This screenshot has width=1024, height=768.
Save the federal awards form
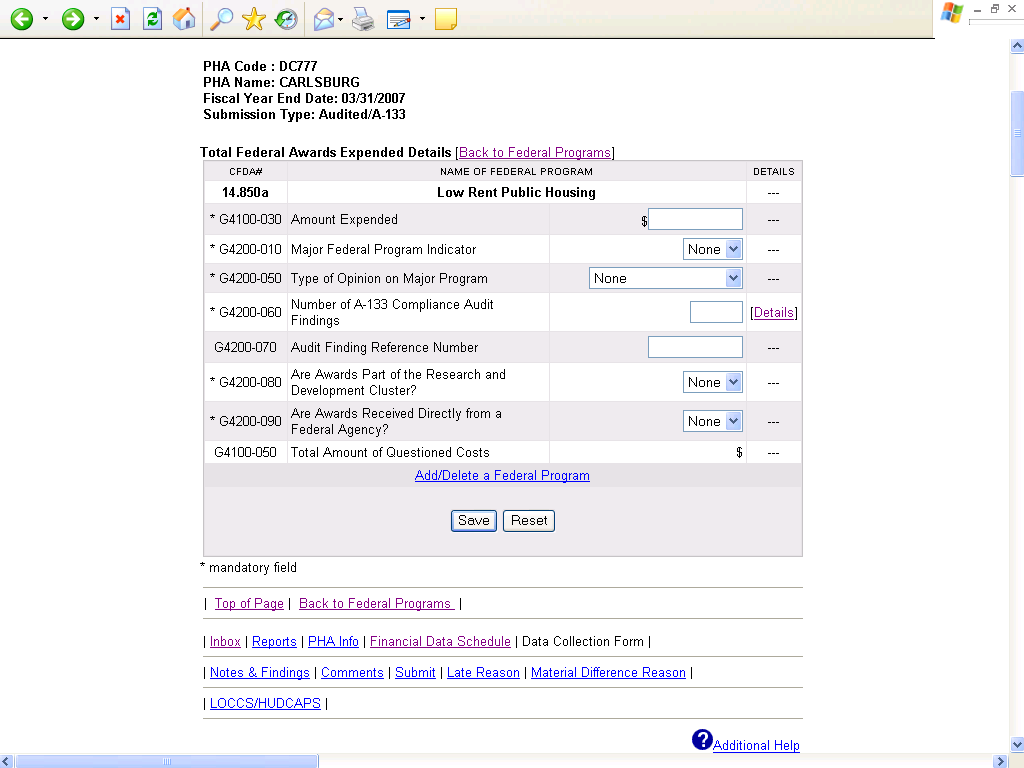(x=473, y=520)
